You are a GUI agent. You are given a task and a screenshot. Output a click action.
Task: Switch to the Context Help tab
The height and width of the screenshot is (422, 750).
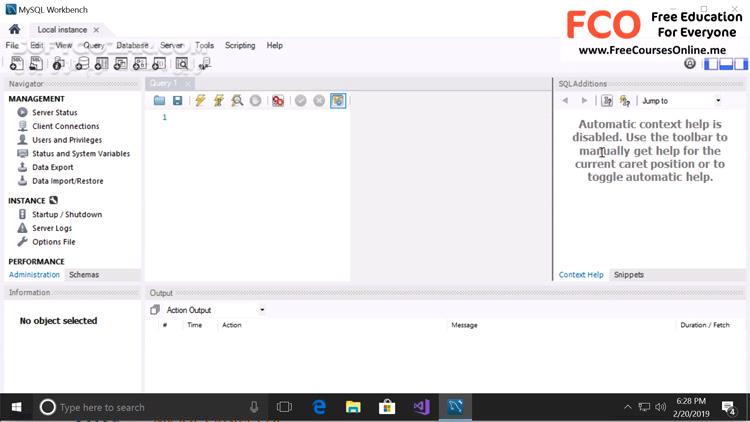(581, 275)
